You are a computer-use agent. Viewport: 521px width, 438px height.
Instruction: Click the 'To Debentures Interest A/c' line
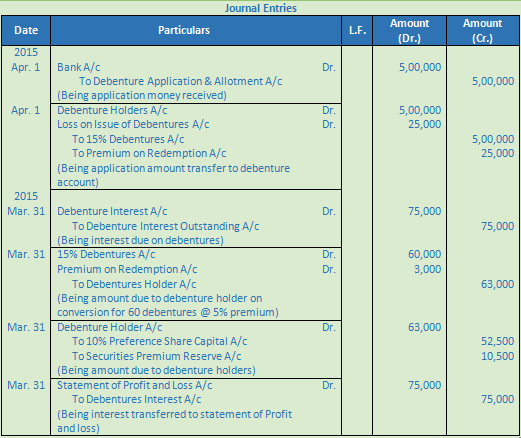coord(137,399)
